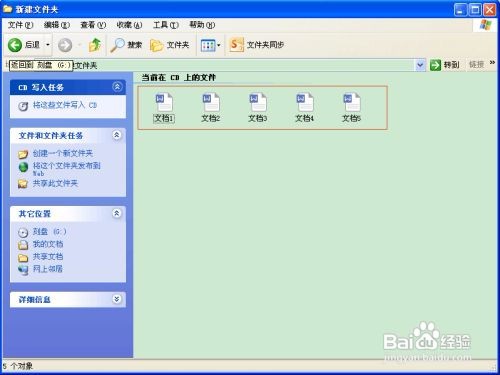Open 我的文档 in other places
The image size is (500, 375).
coord(48,244)
